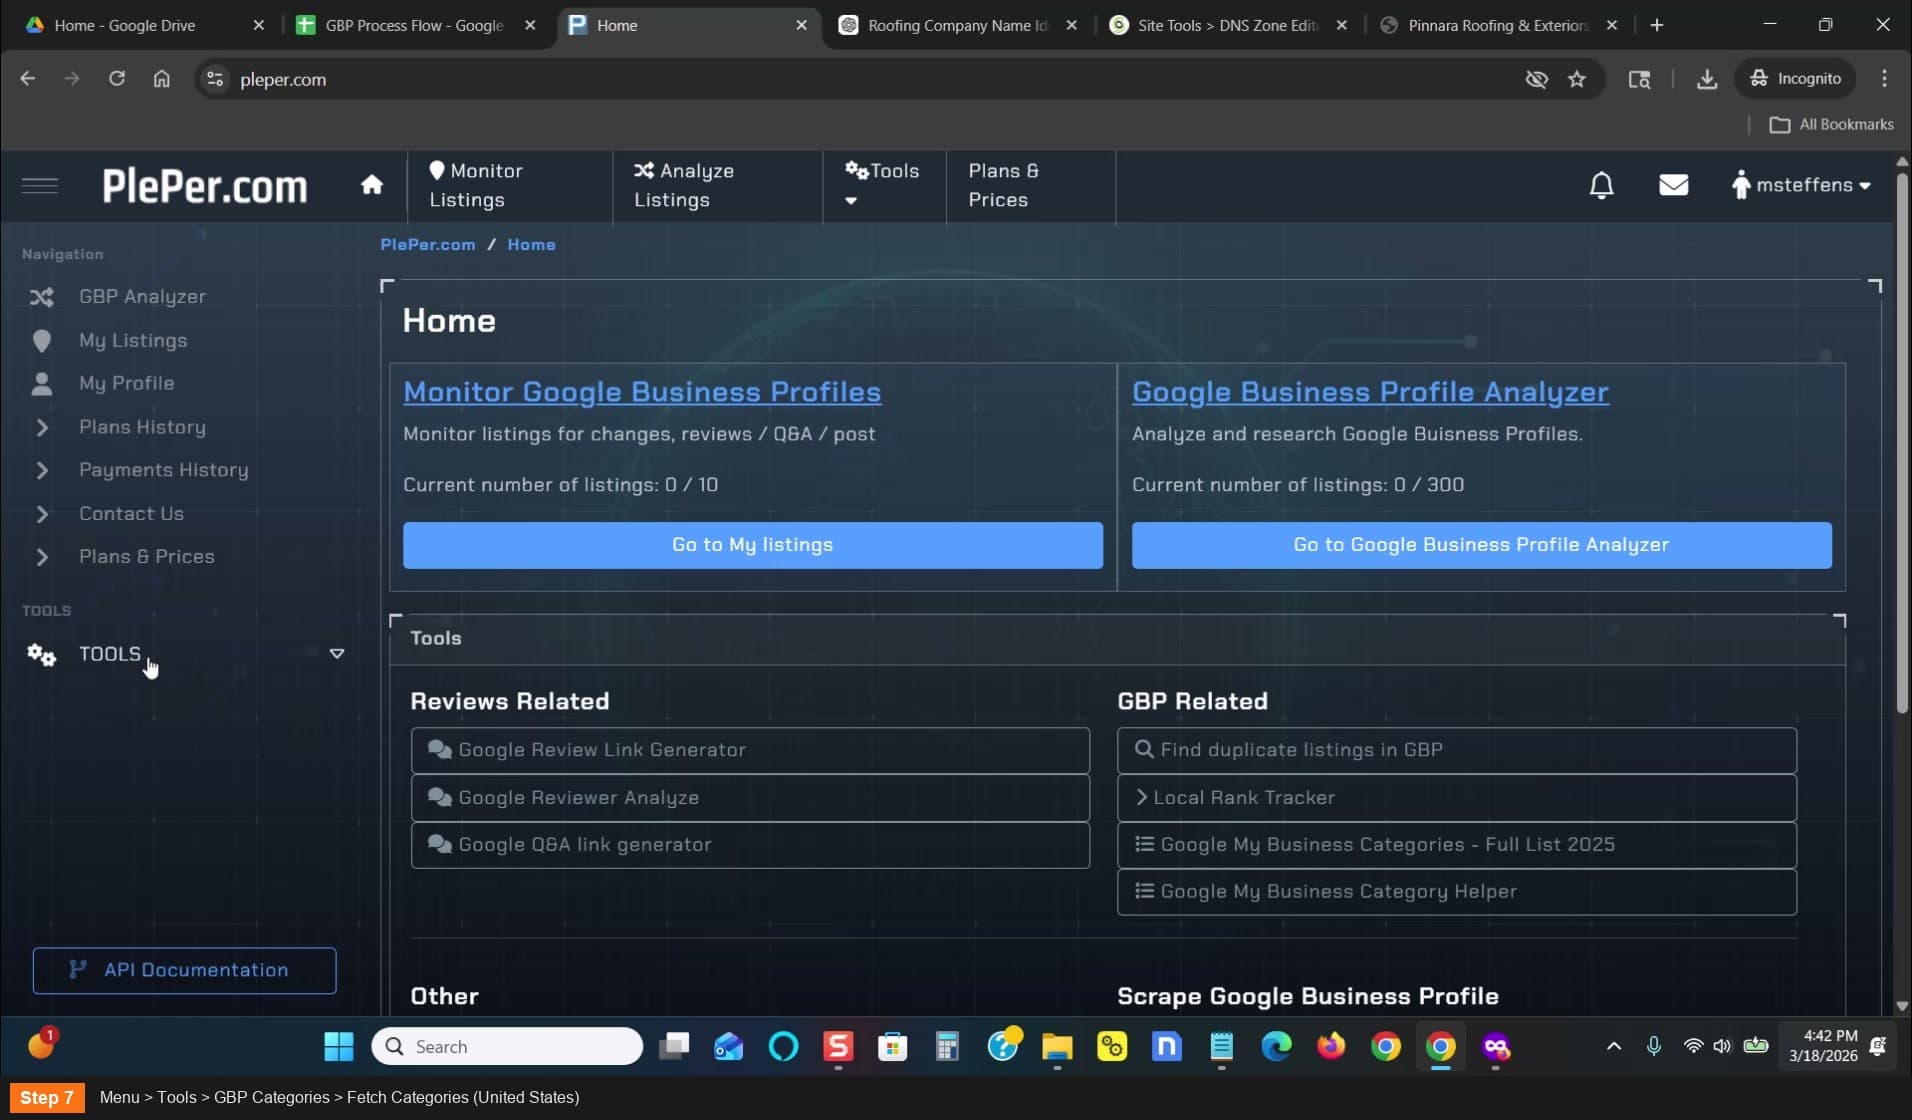Click the site information icon in the address bar
The height and width of the screenshot is (1120, 1912).
pos(215,79)
